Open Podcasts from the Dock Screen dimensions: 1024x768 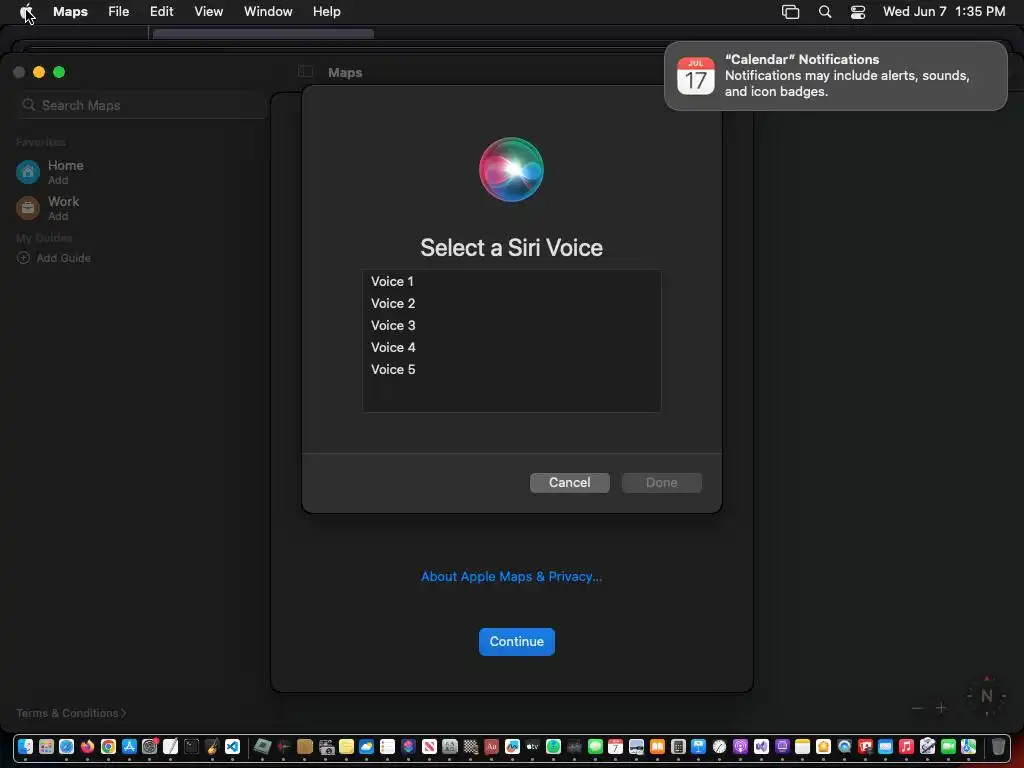pos(740,746)
